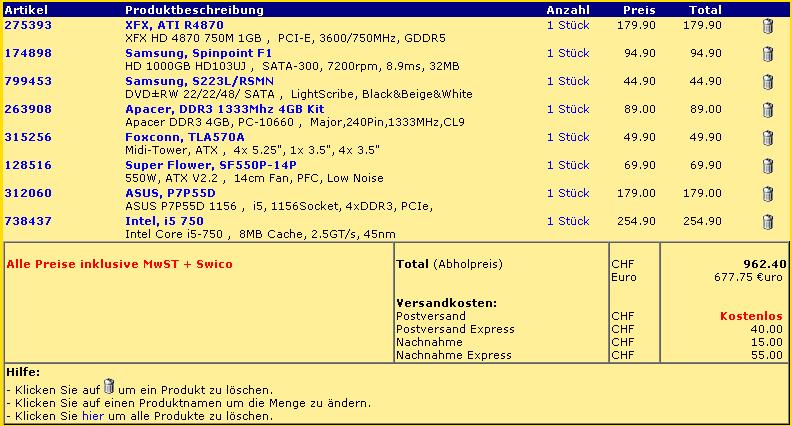The height and width of the screenshot is (426, 792).
Task: Click '1 Stück' quantity for Samsung S223L/RSMN
Action: click(x=568, y=81)
